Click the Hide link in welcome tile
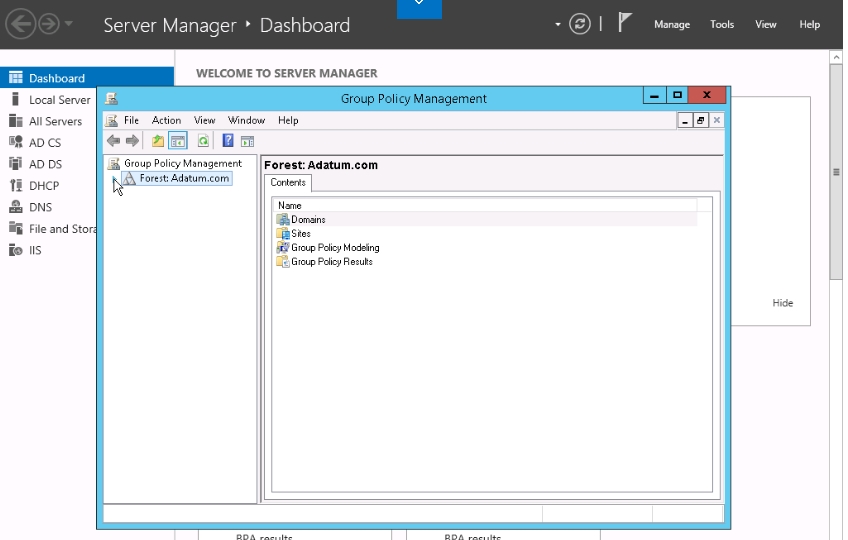Screen dimensions: 848x540 click(x=783, y=303)
